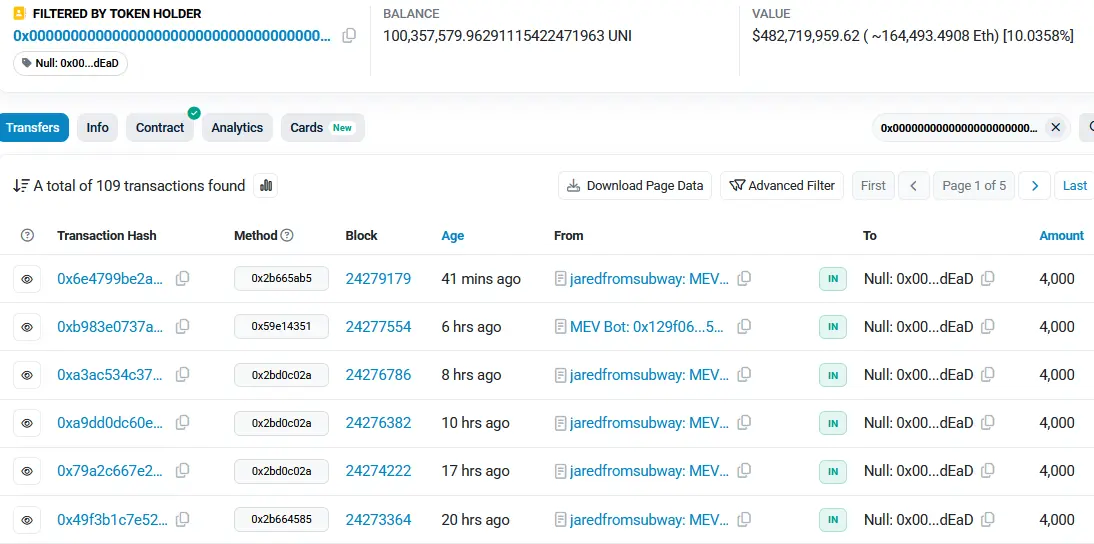Open block 24279179
1094x544 pixels.
(378, 279)
